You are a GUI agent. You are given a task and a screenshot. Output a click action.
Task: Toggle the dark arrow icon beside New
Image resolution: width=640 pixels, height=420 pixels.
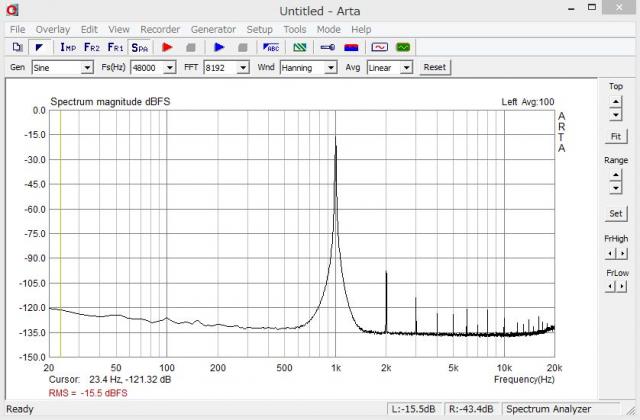[40, 47]
